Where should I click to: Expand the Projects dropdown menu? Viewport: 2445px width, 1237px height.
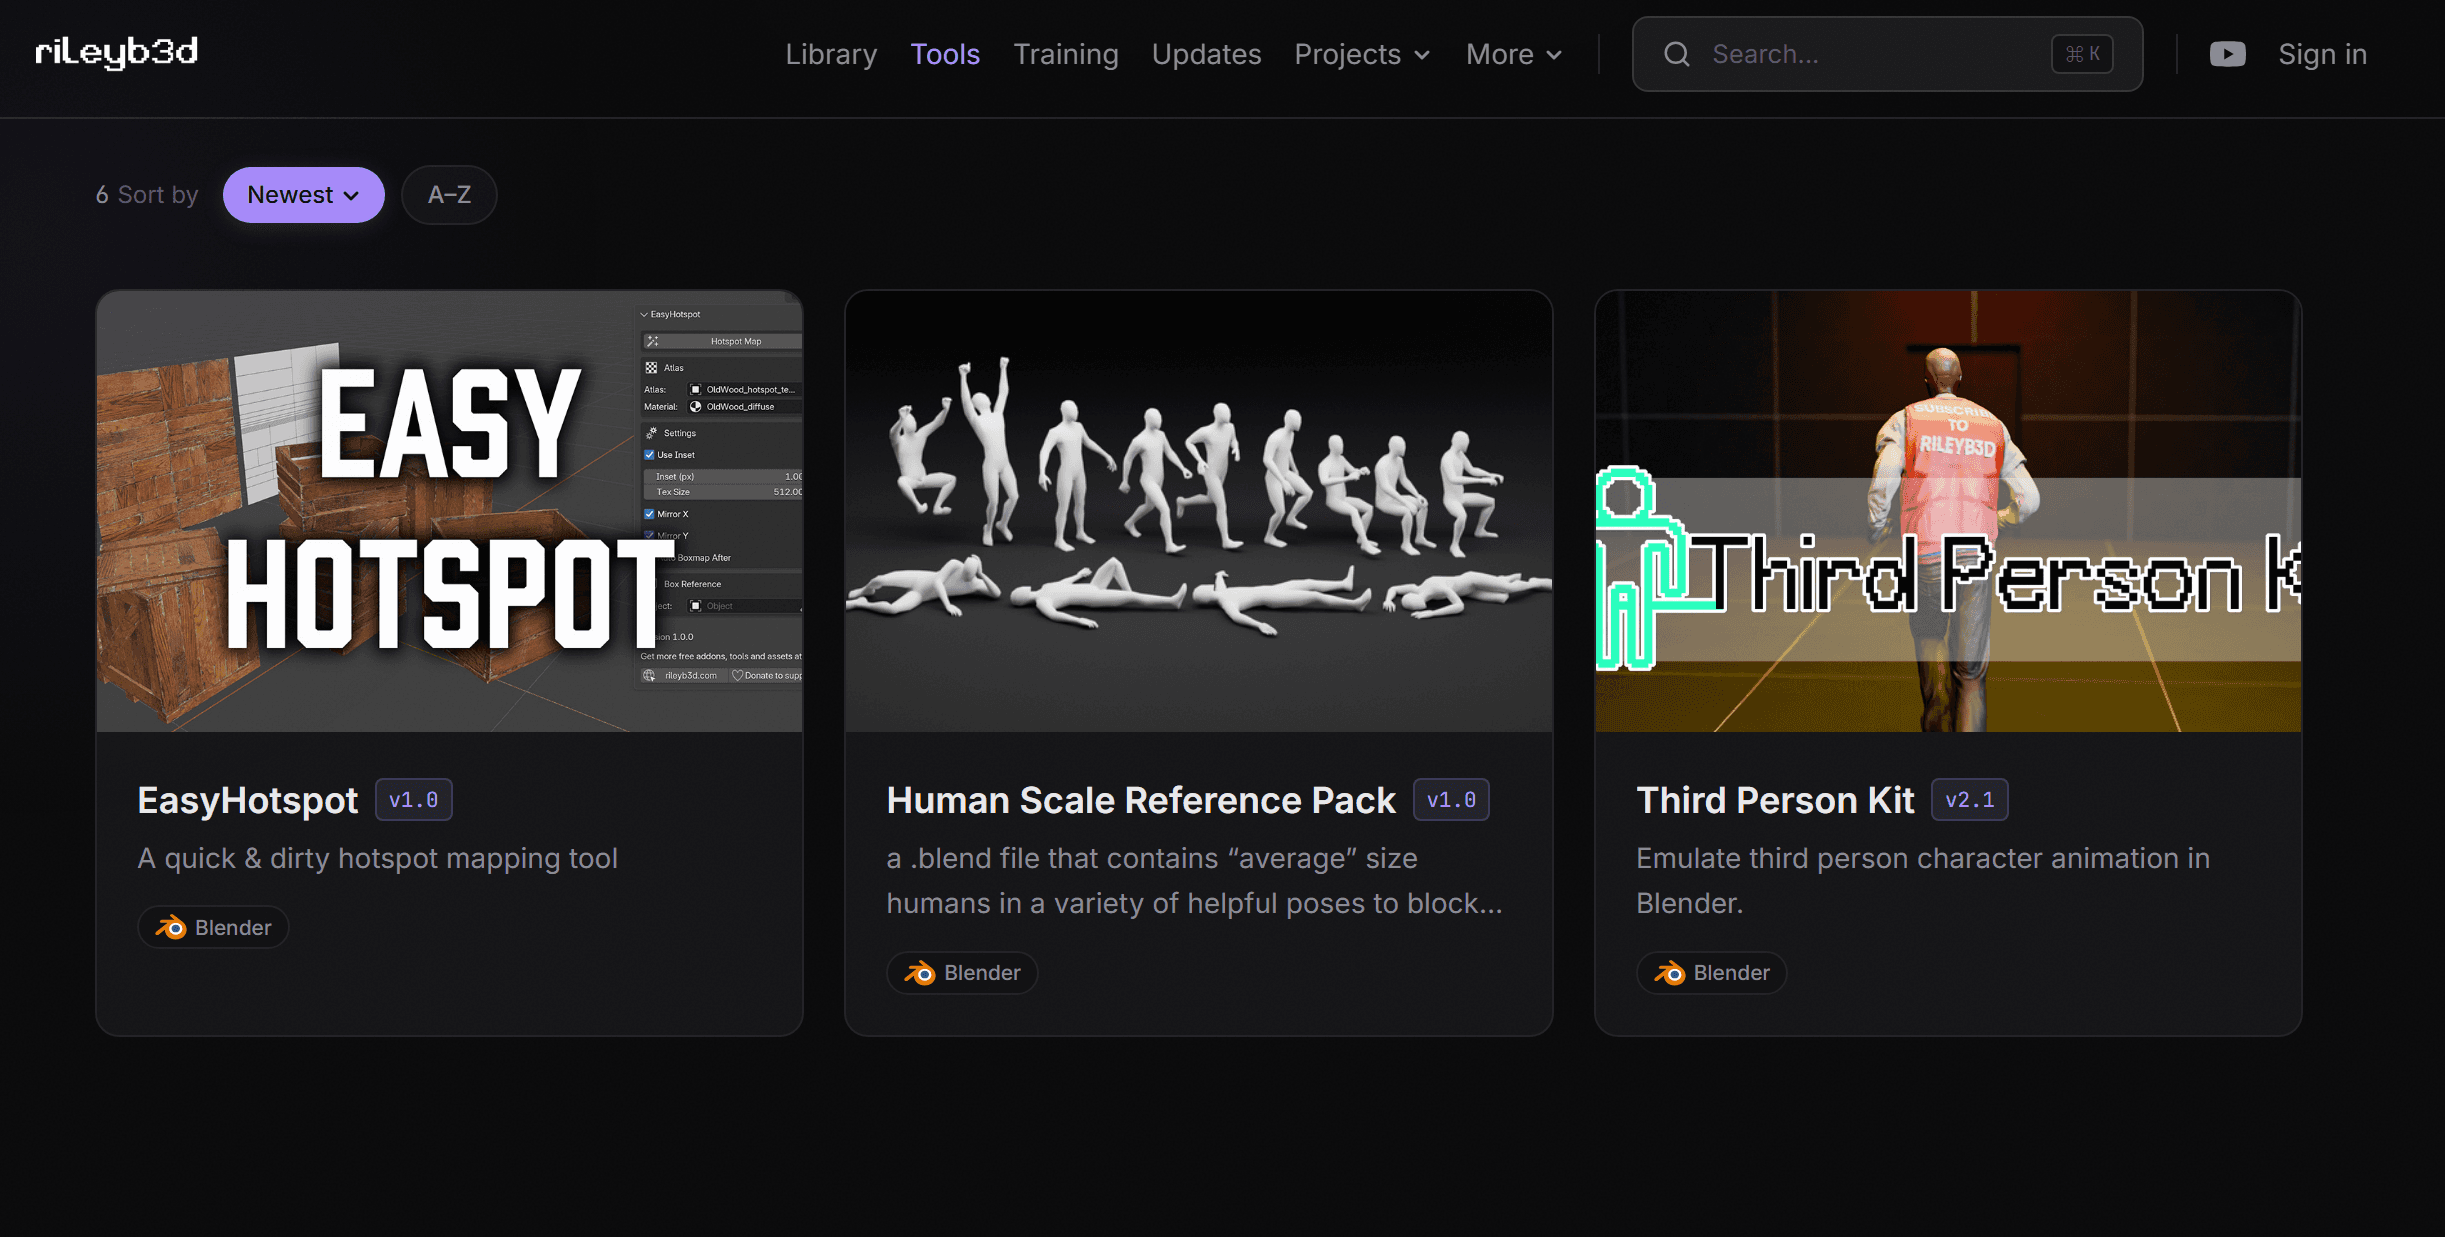1362,54
